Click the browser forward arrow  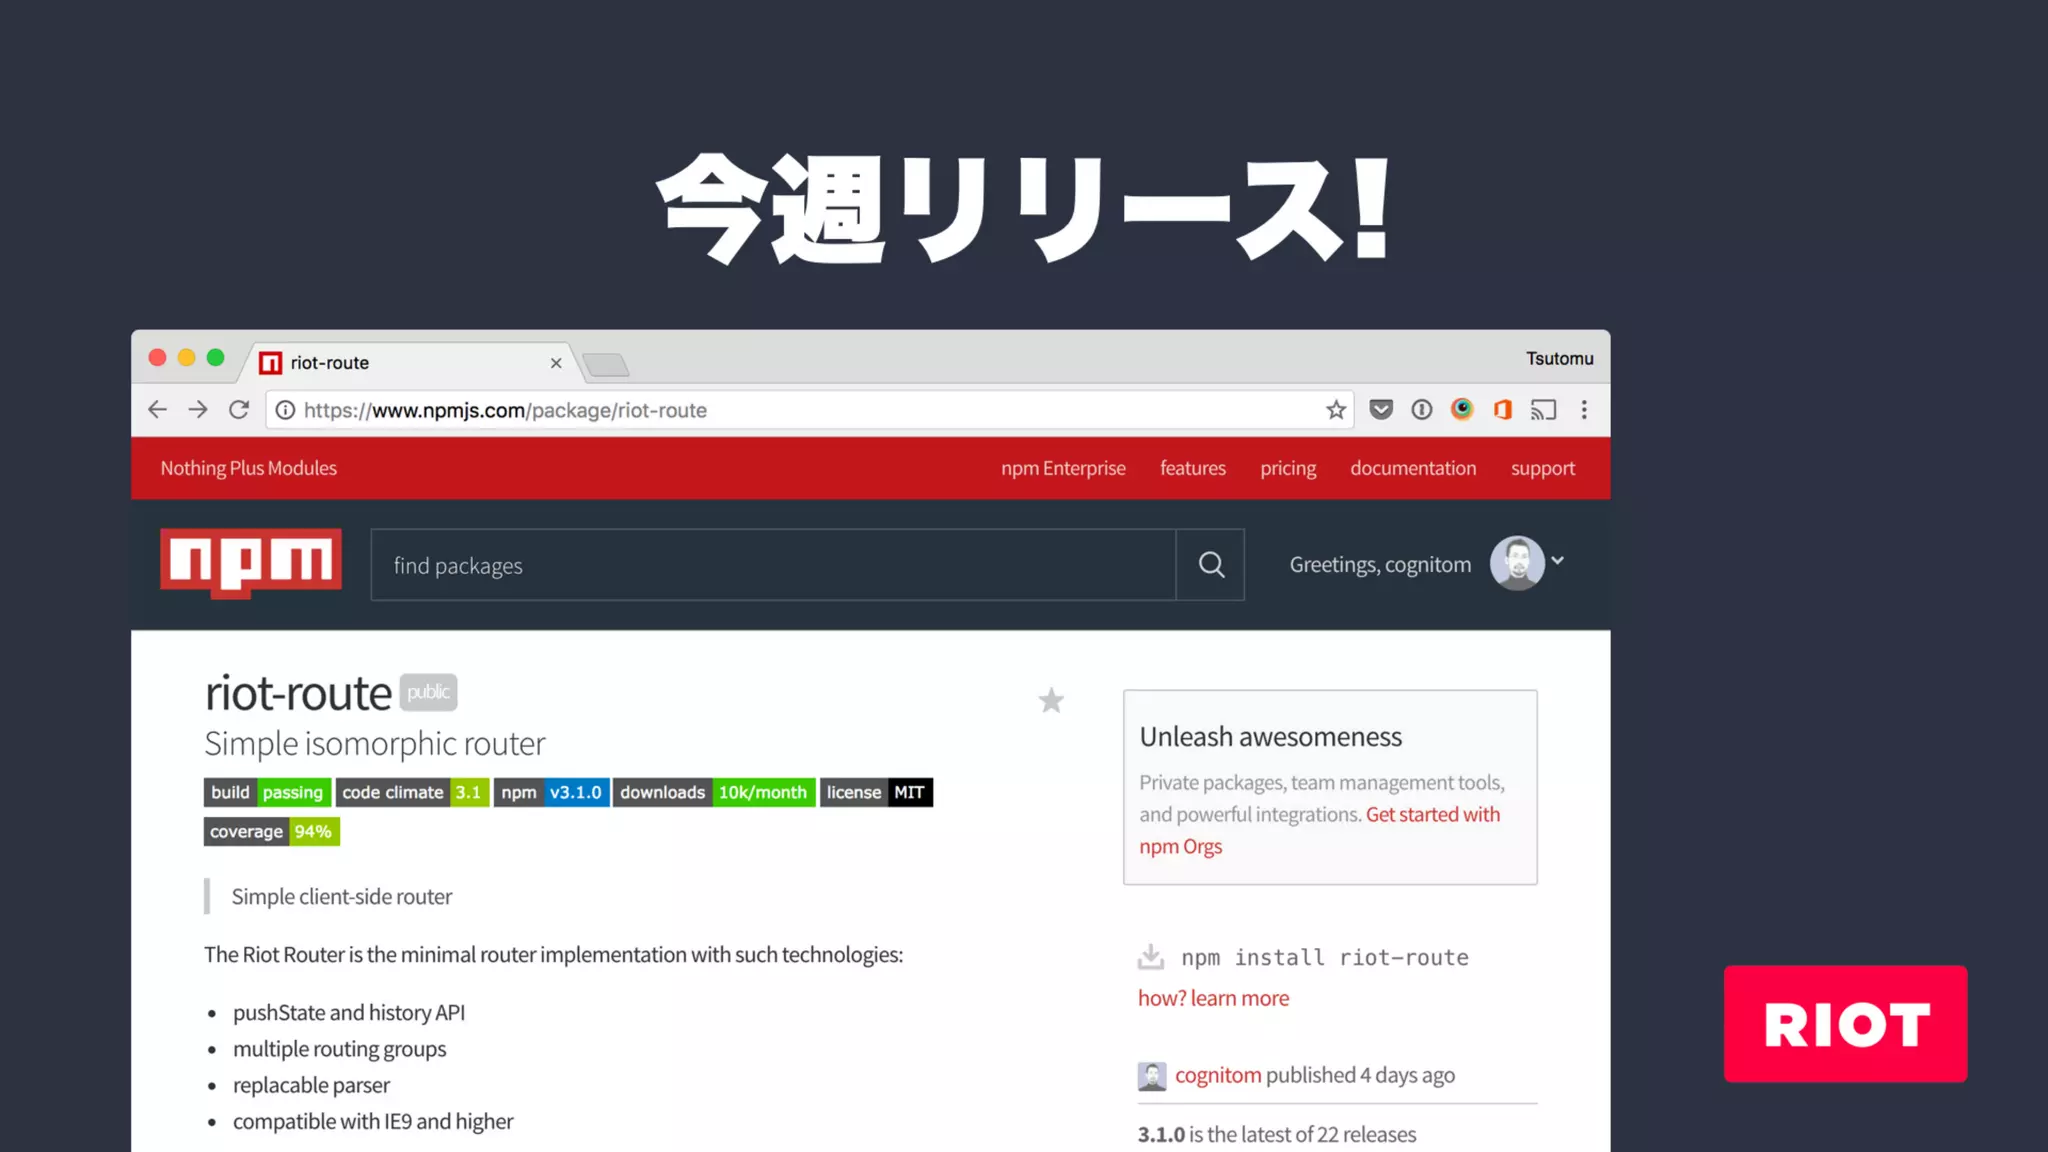[198, 410]
